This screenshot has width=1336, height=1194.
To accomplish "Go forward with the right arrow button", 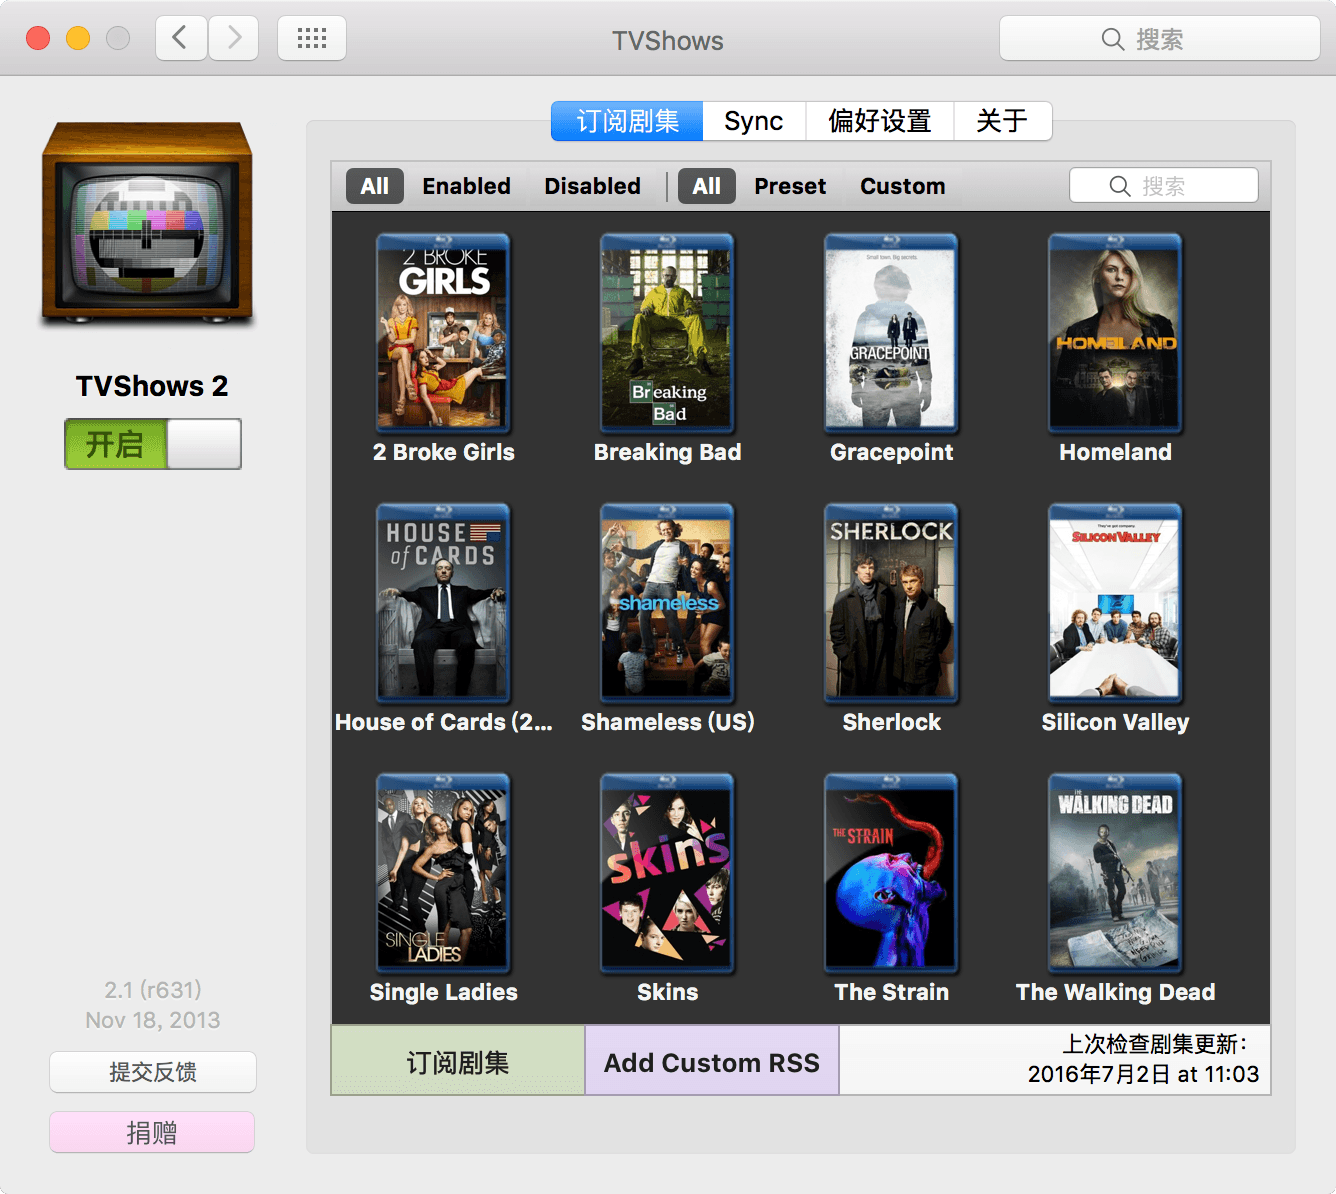I will 234,38.
